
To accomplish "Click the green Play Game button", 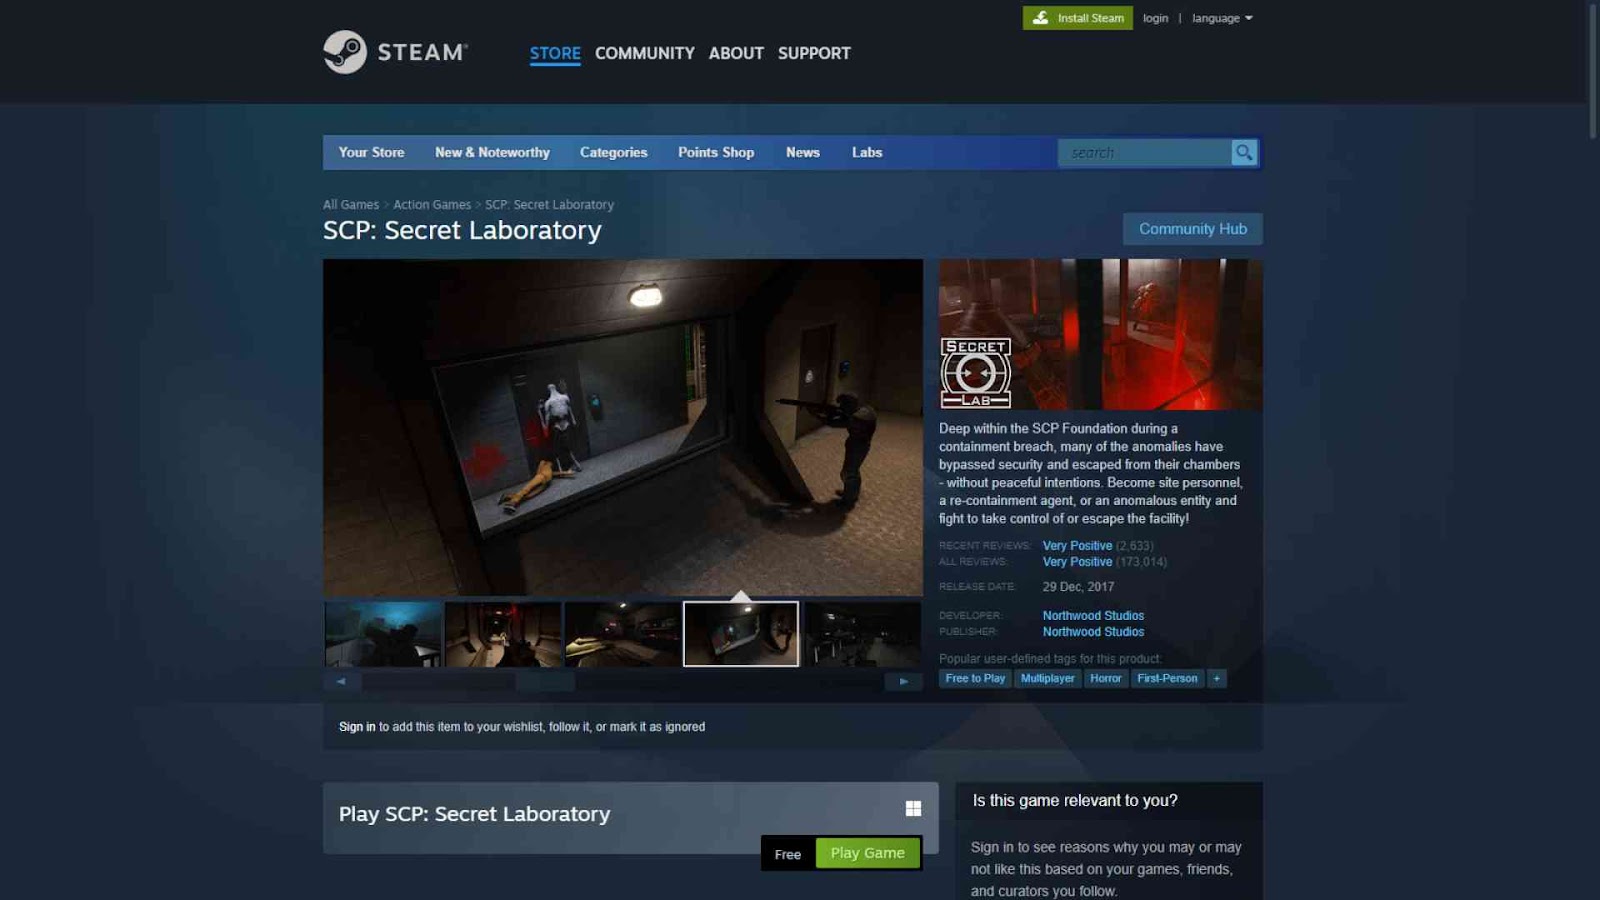I will tap(867, 853).
